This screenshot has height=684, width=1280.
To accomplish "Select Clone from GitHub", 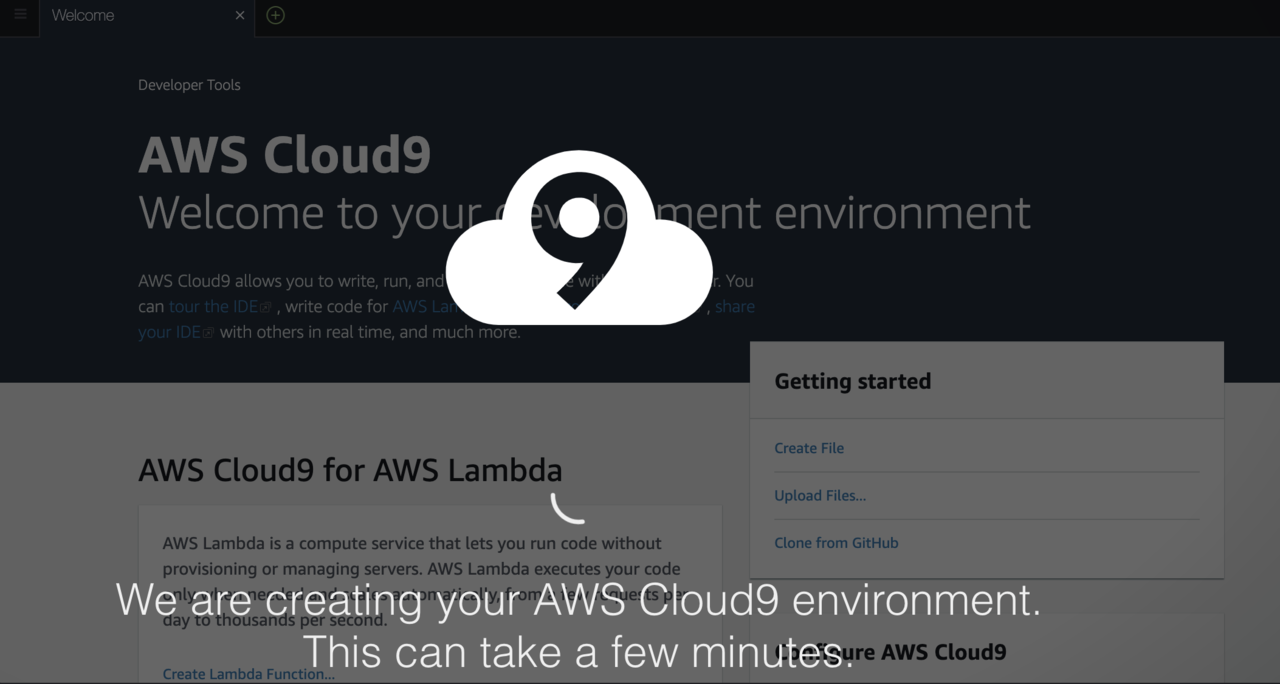I will click(x=836, y=543).
